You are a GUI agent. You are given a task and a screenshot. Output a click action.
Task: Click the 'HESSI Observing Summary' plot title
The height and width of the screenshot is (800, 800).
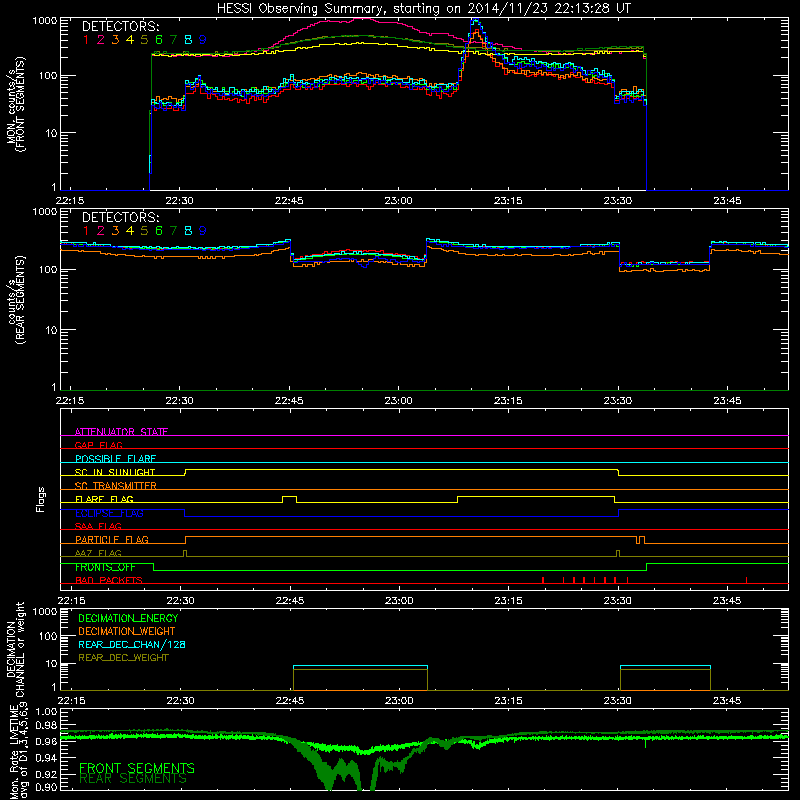pyautogui.click(x=423, y=8)
